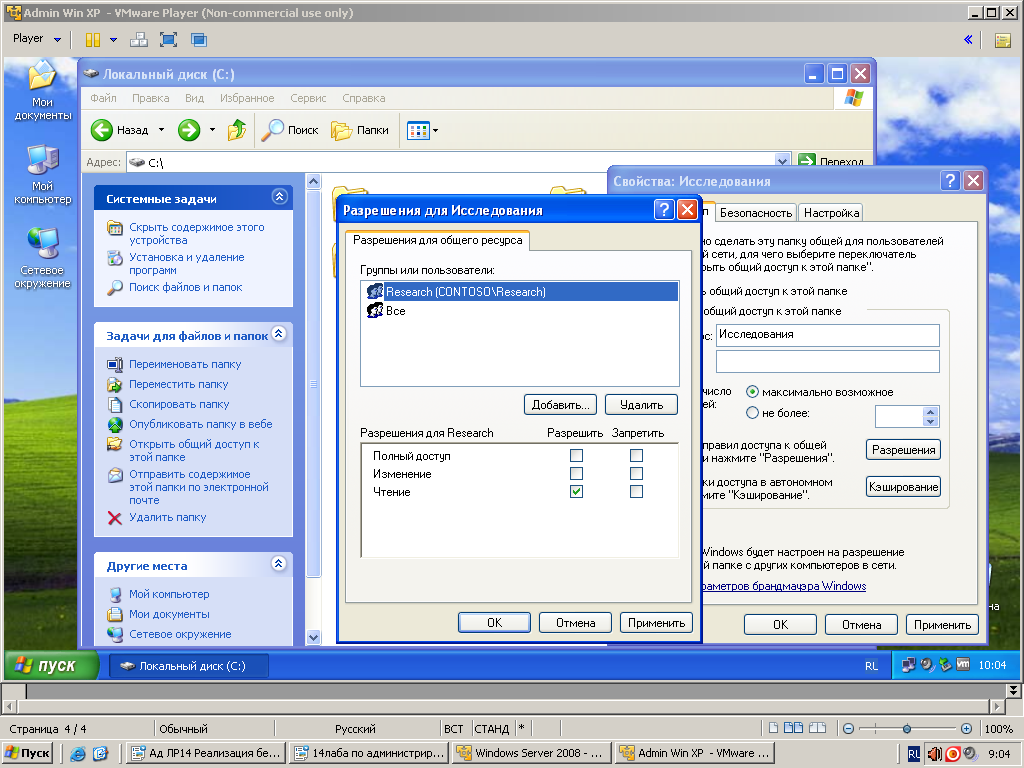The height and width of the screenshot is (768, 1024).
Task: Click Go (Переход) arrow icon in address bar
Action: pyautogui.click(x=807, y=161)
